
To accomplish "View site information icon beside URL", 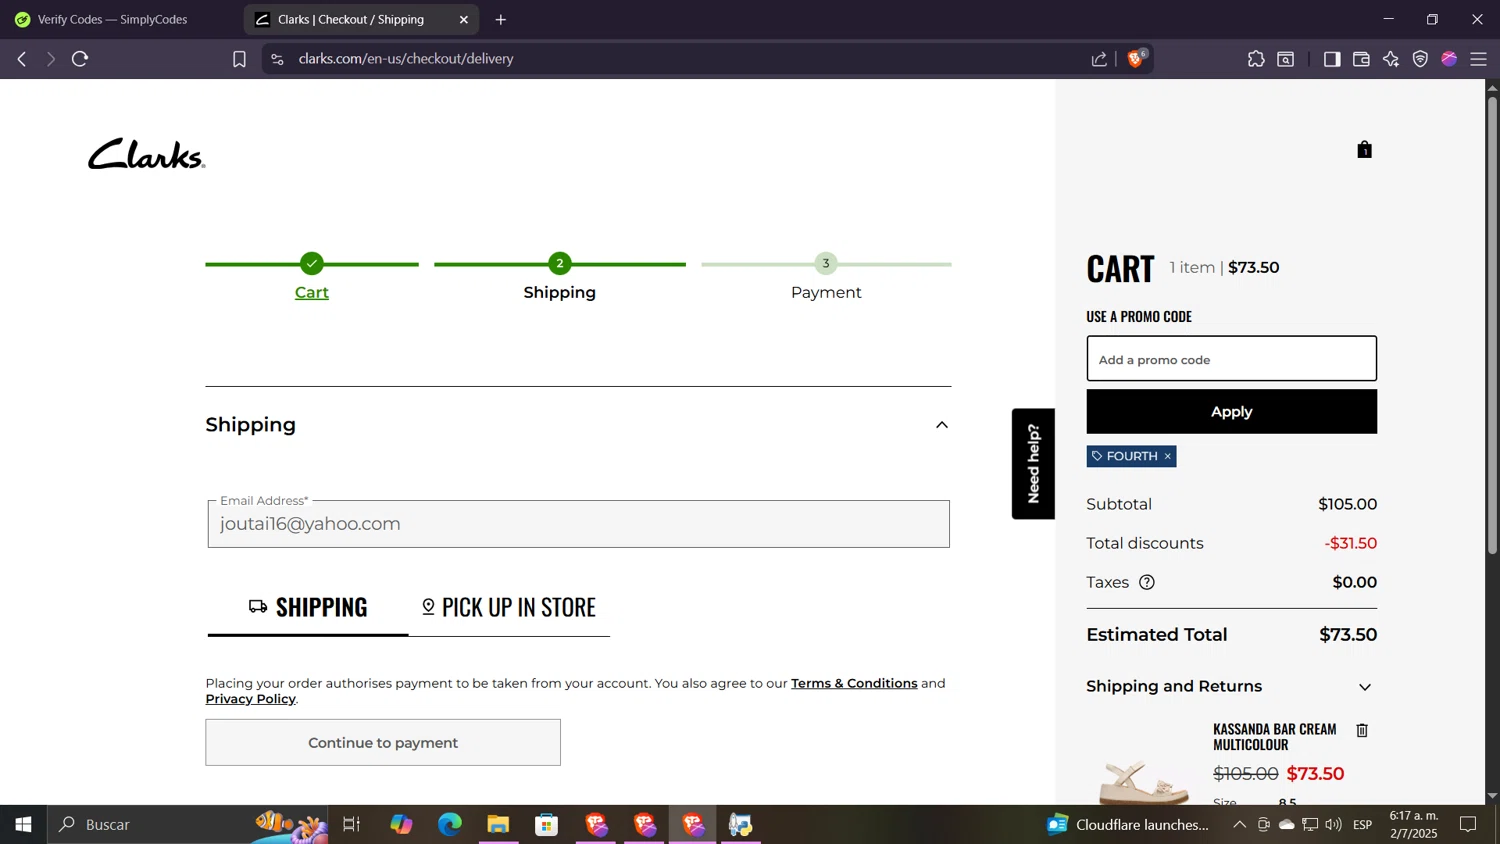I will tap(278, 59).
